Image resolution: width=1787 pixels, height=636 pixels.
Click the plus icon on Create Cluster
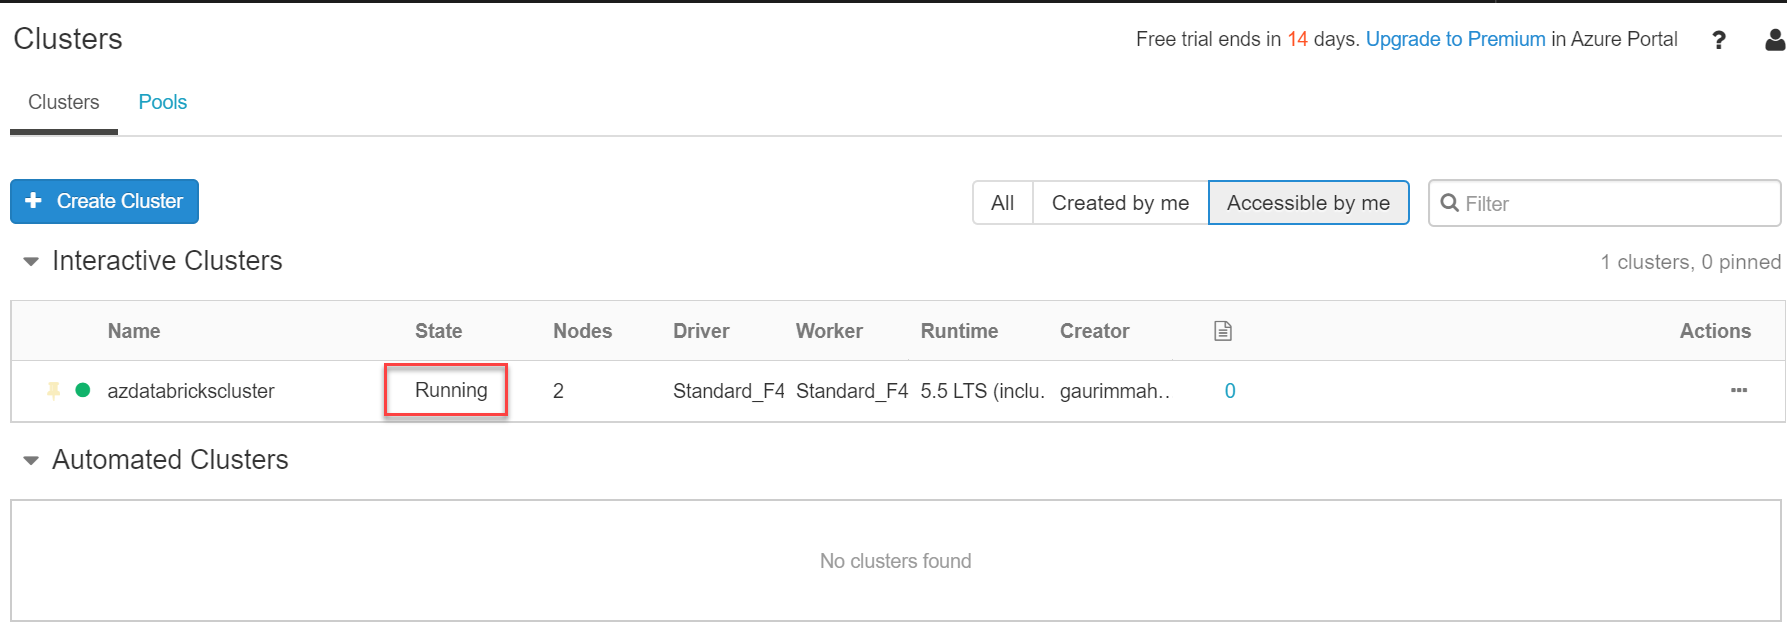33,201
